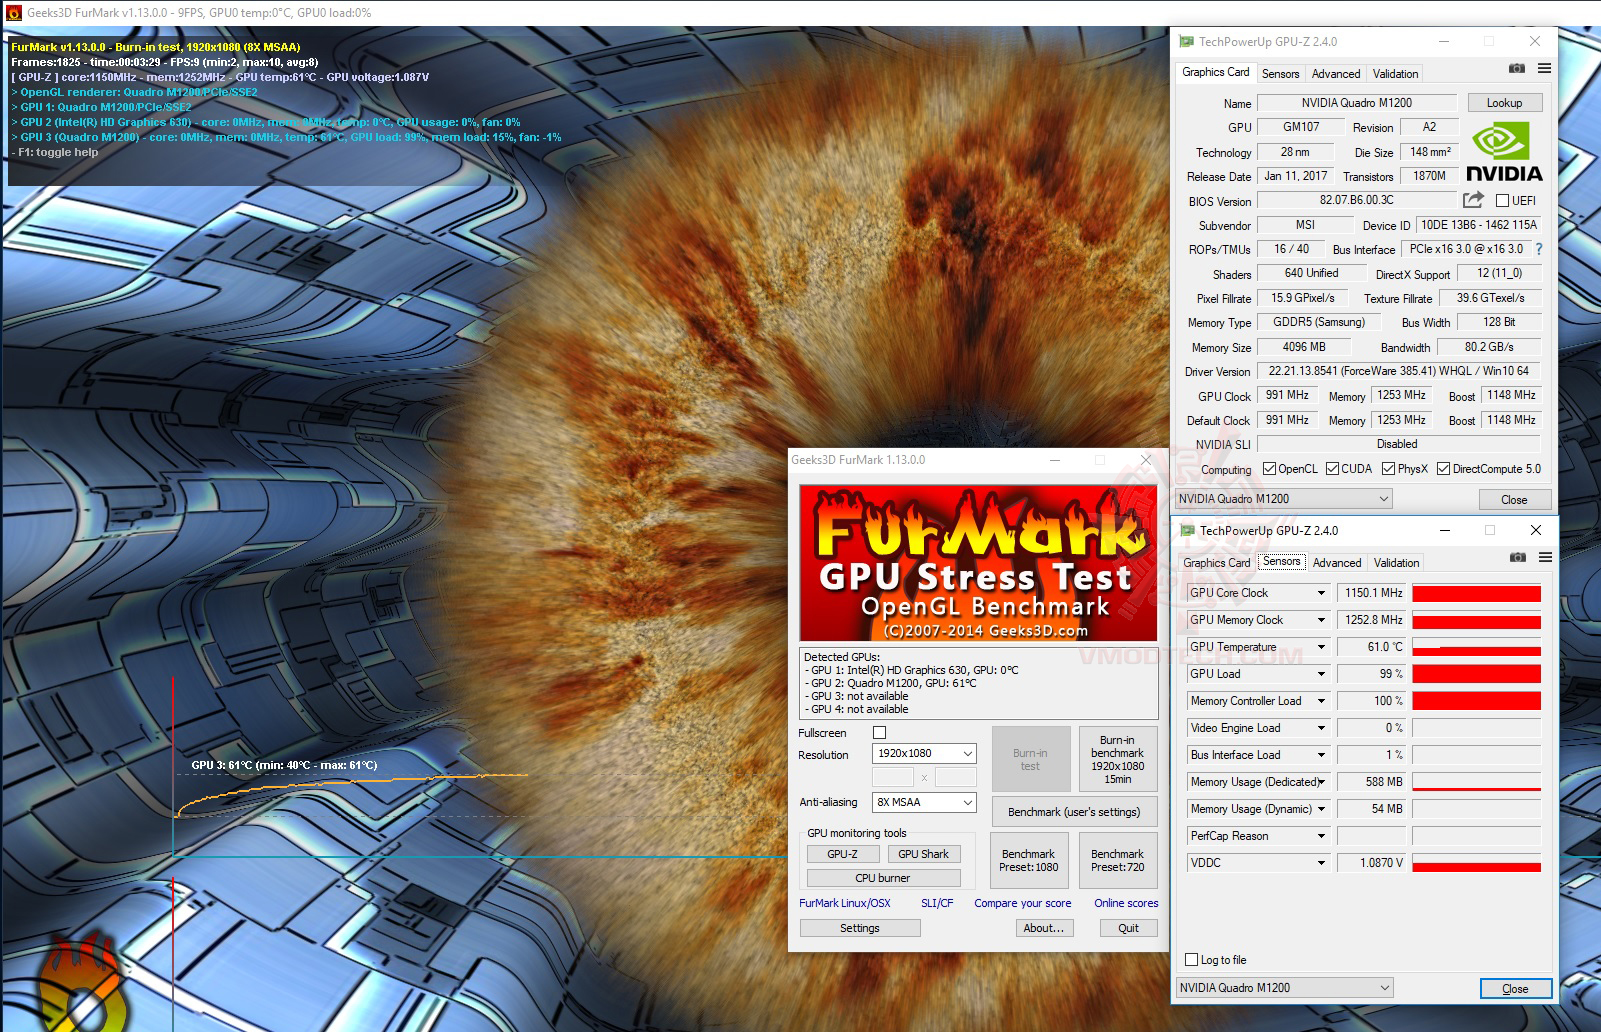Open the FurMark Linux/OSX link
Viewport: 1601px width, 1032px height.
point(845,903)
